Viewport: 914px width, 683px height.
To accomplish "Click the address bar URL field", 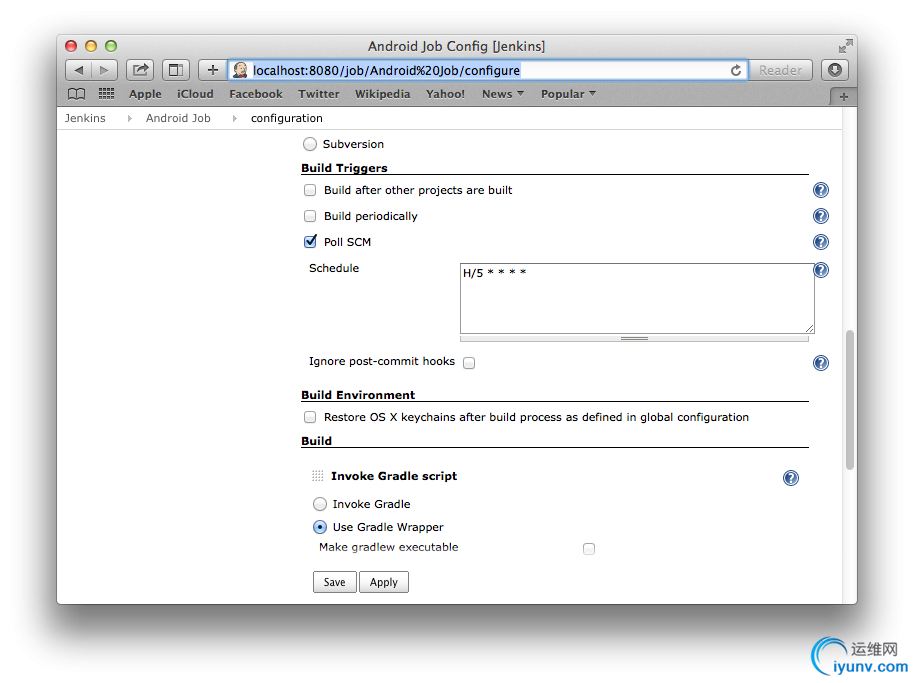I will pos(488,71).
